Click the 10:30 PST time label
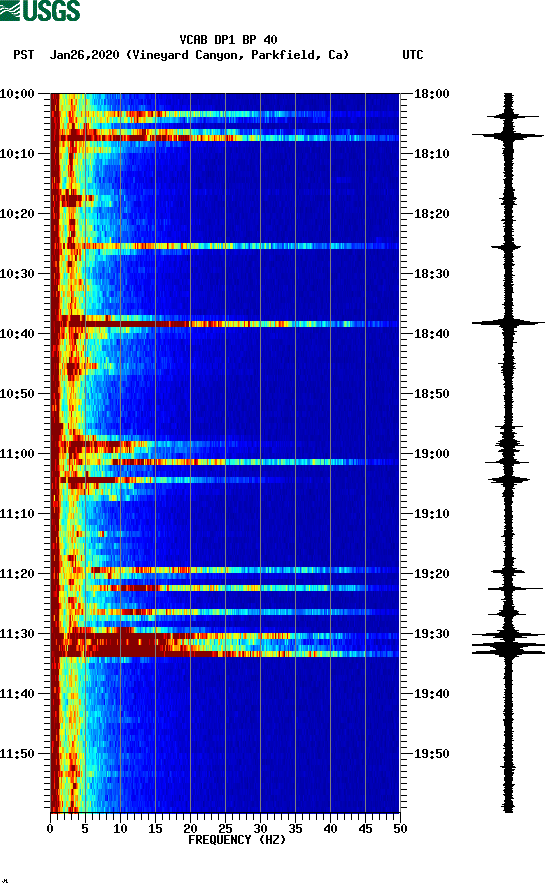Image resolution: width=552 pixels, height=892 pixels. 17,274
